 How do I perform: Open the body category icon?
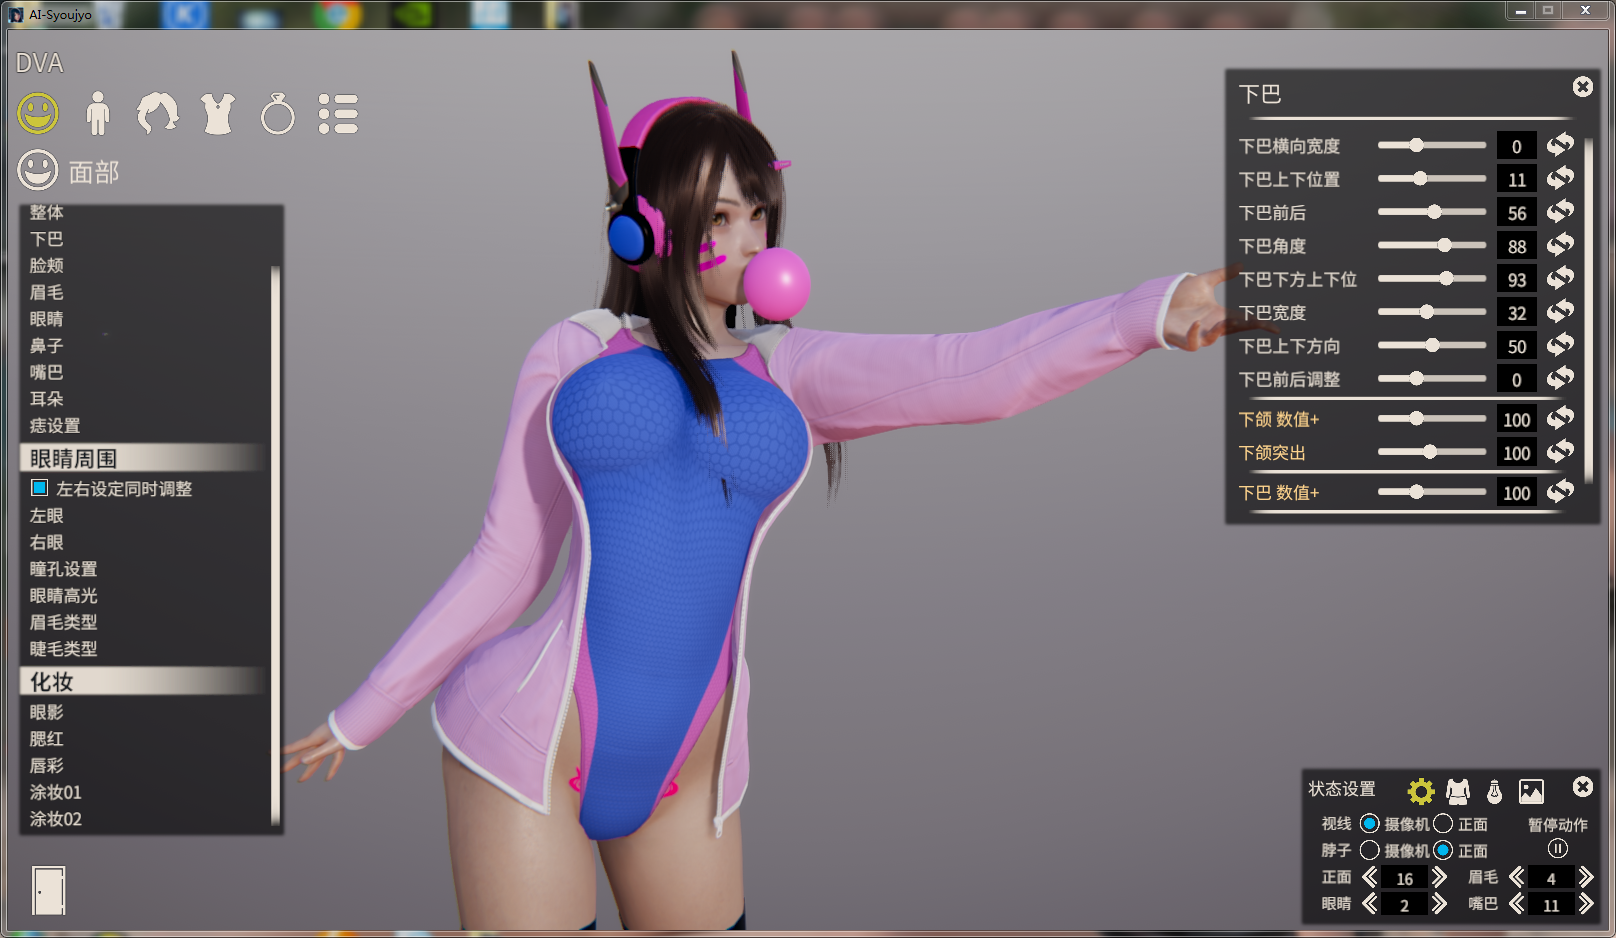(x=98, y=114)
